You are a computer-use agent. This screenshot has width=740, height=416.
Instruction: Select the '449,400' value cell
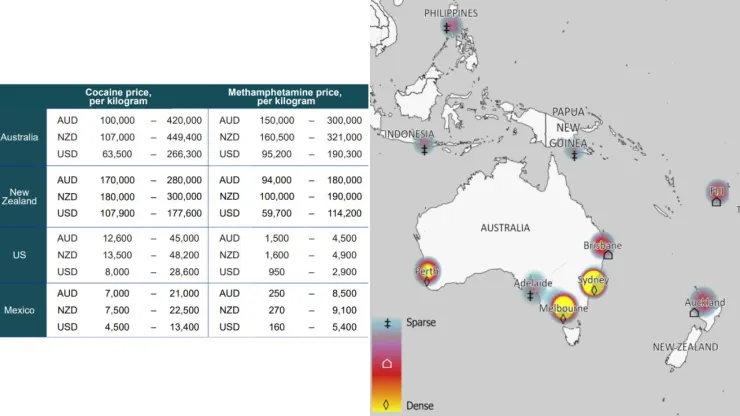coord(184,137)
